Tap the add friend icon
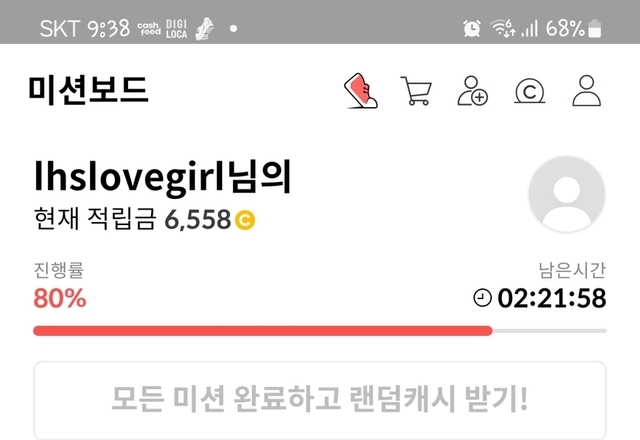The image size is (640, 440). point(472,91)
